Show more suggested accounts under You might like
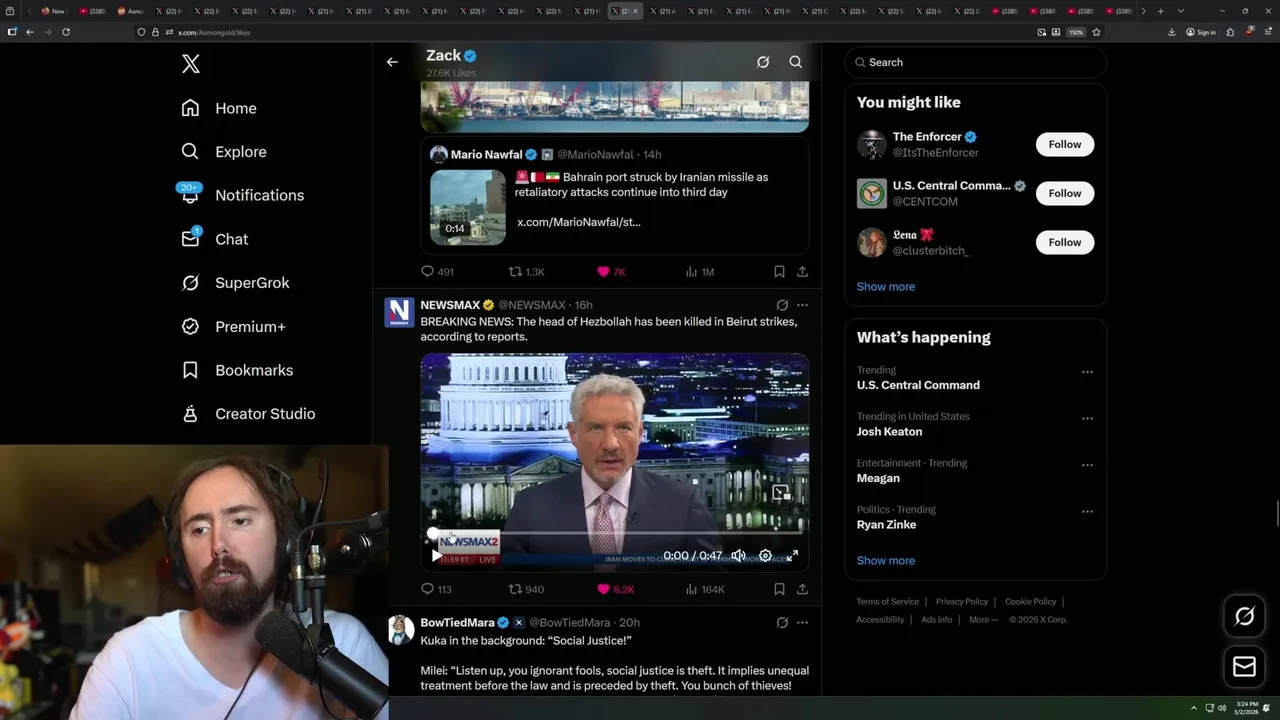The width and height of the screenshot is (1280, 720). (x=886, y=287)
